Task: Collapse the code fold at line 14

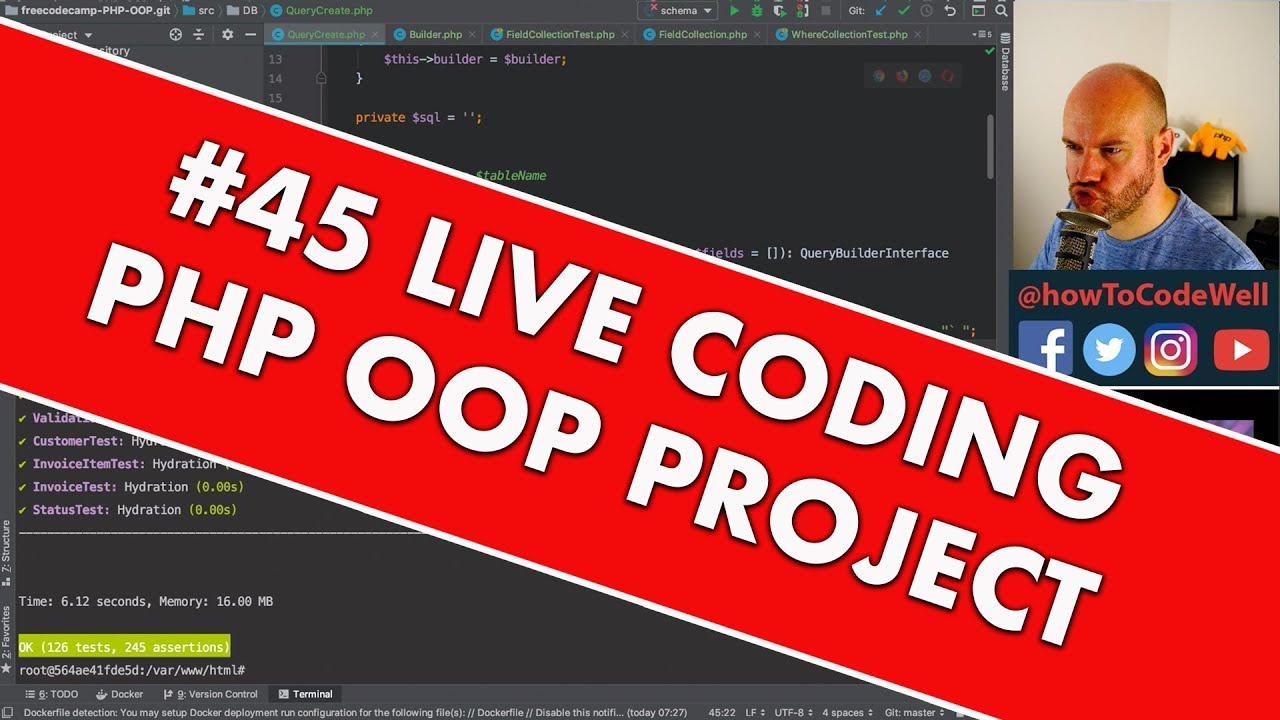Action: pos(322,78)
